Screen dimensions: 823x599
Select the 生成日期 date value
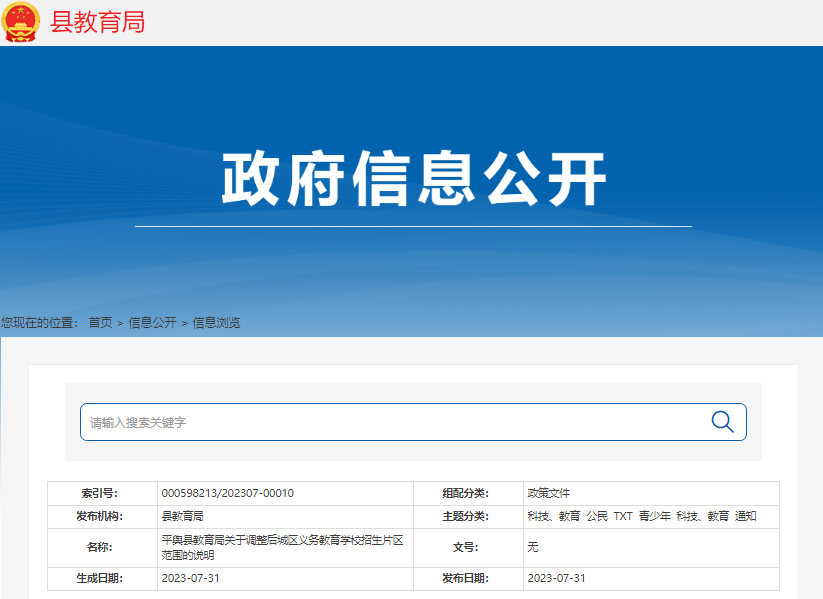(x=190, y=579)
